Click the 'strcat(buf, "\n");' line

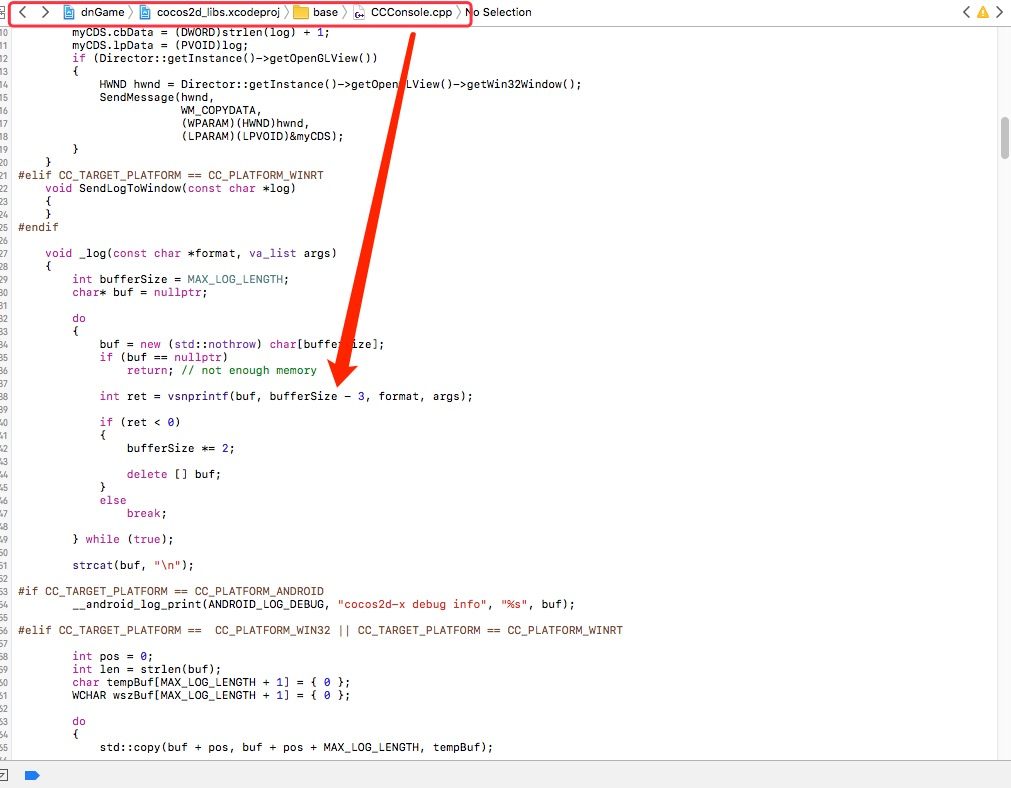(x=133, y=565)
